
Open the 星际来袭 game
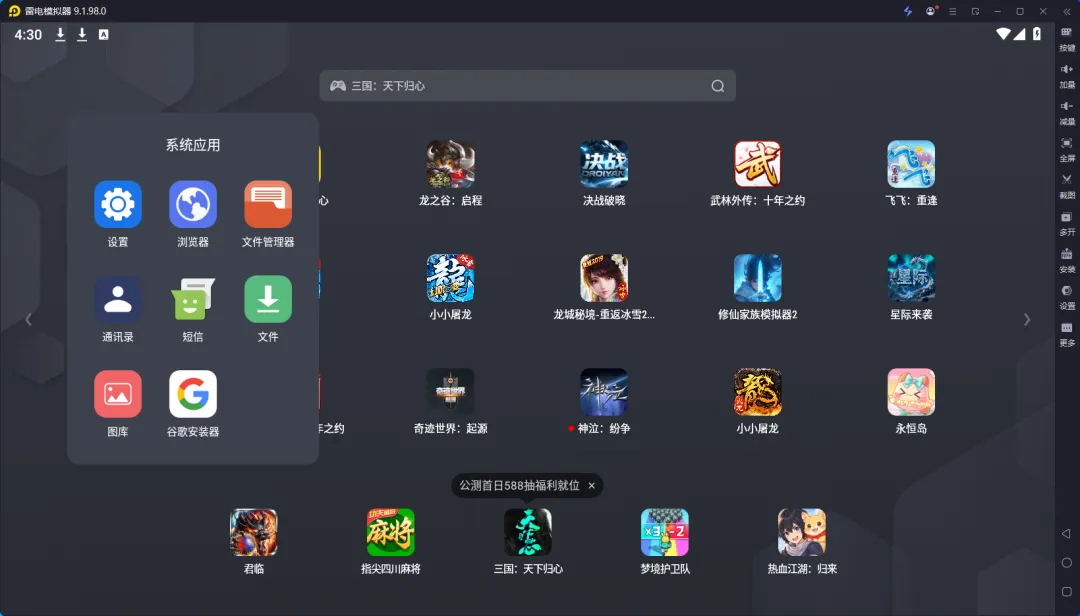911,278
